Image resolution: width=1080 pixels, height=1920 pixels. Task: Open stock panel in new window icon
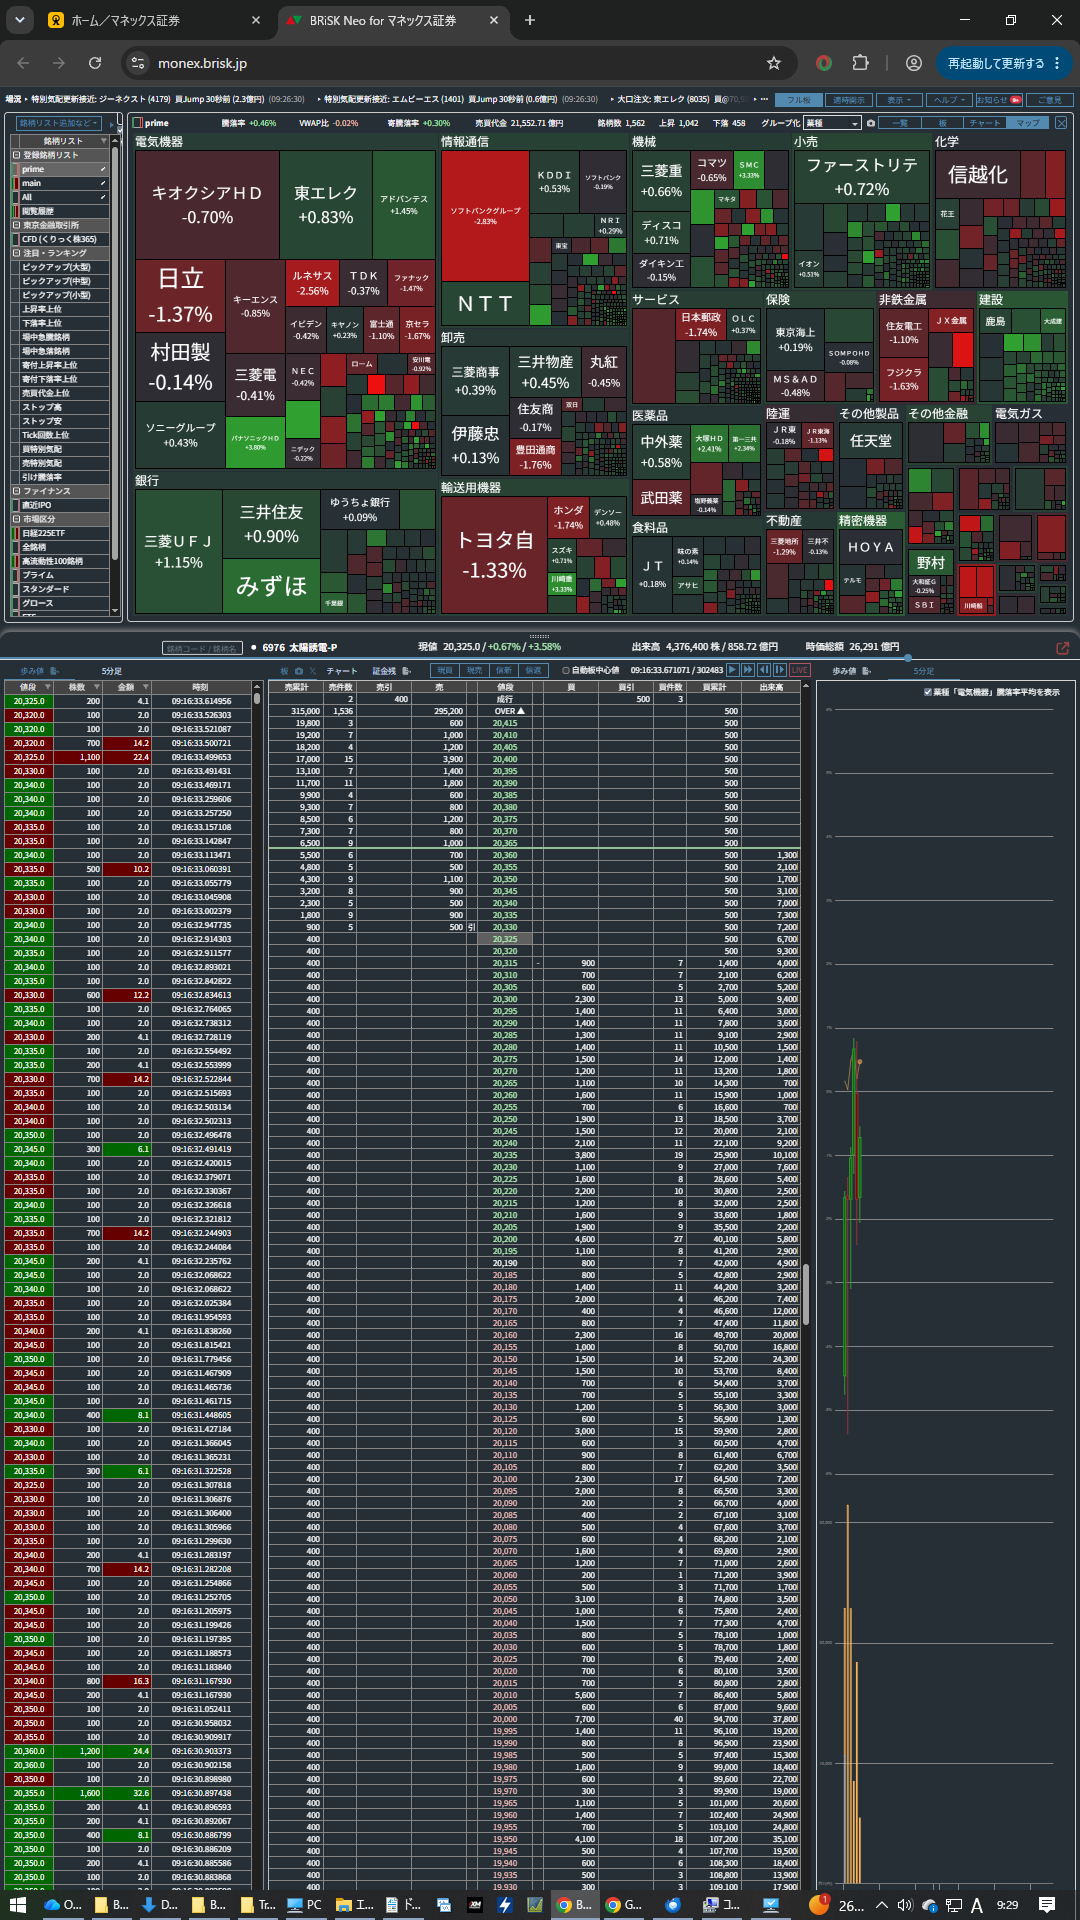pyautogui.click(x=1063, y=648)
